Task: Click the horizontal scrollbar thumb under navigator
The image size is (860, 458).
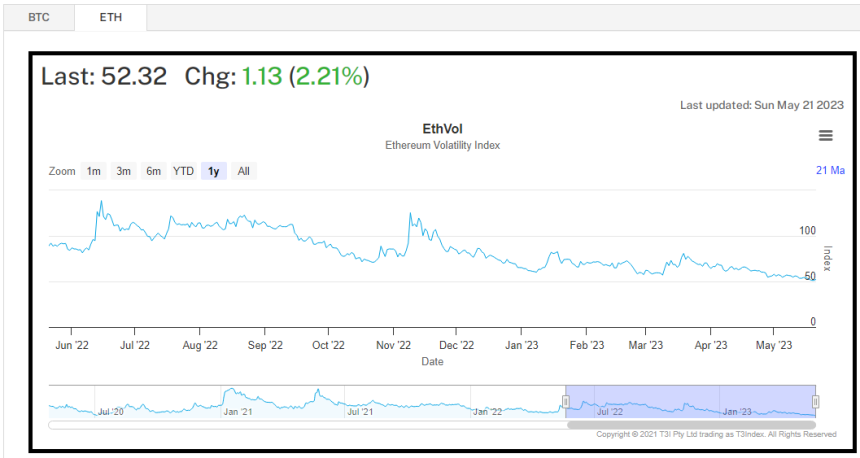Action: tap(691, 425)
